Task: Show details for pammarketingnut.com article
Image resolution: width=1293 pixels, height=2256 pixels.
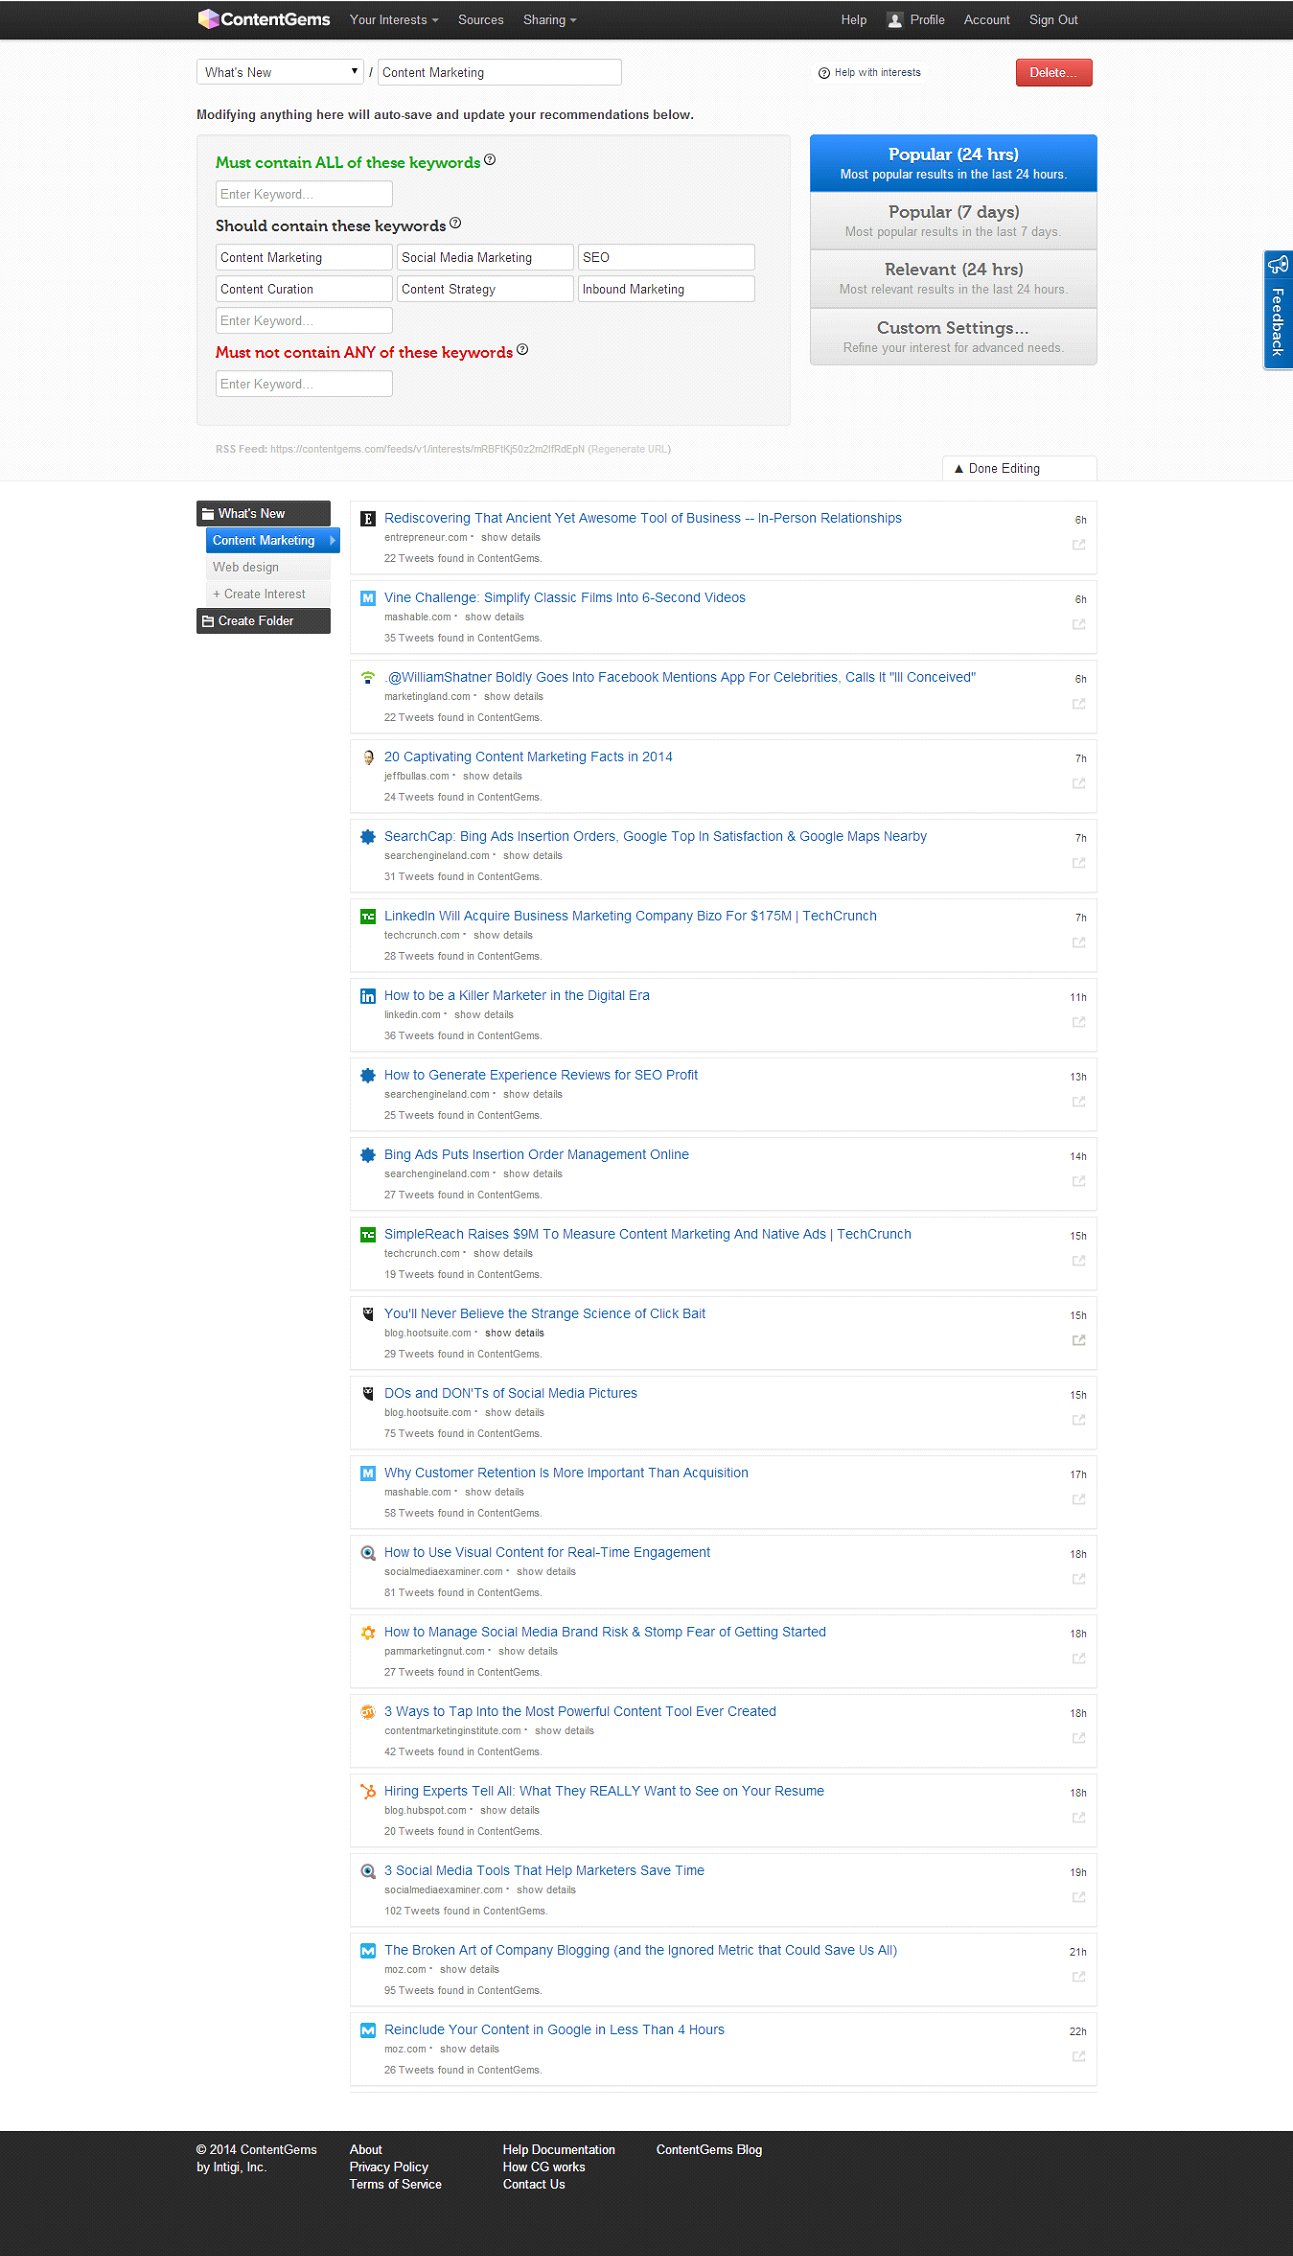Action: pos(528,1651)
